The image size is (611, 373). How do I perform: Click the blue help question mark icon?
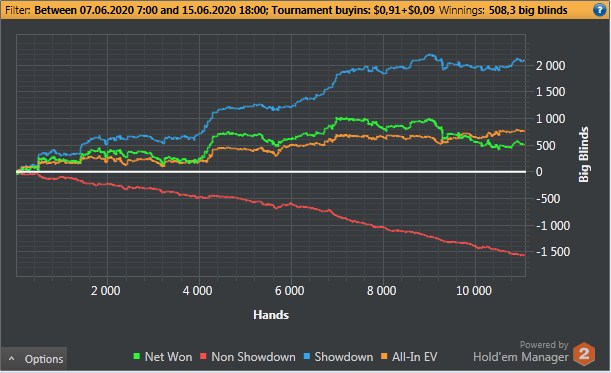[x=600, y=9]
